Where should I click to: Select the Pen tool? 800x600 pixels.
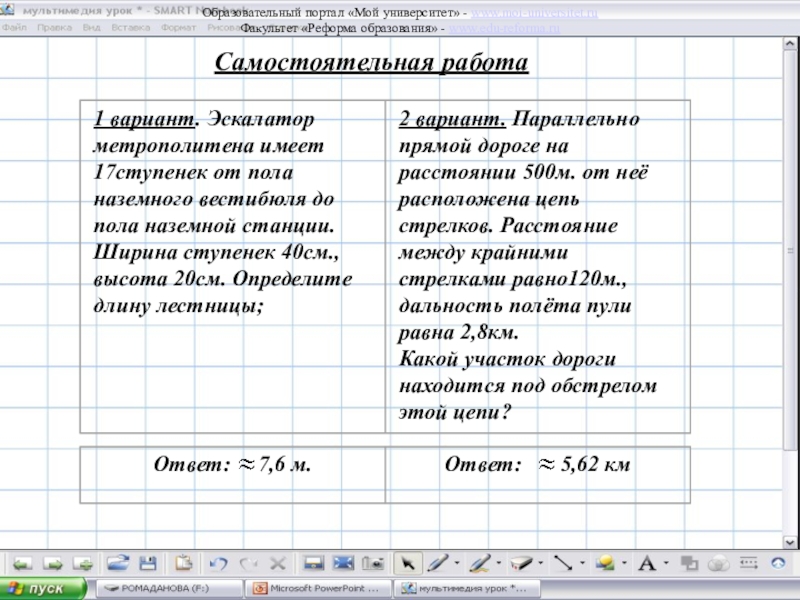437,563
